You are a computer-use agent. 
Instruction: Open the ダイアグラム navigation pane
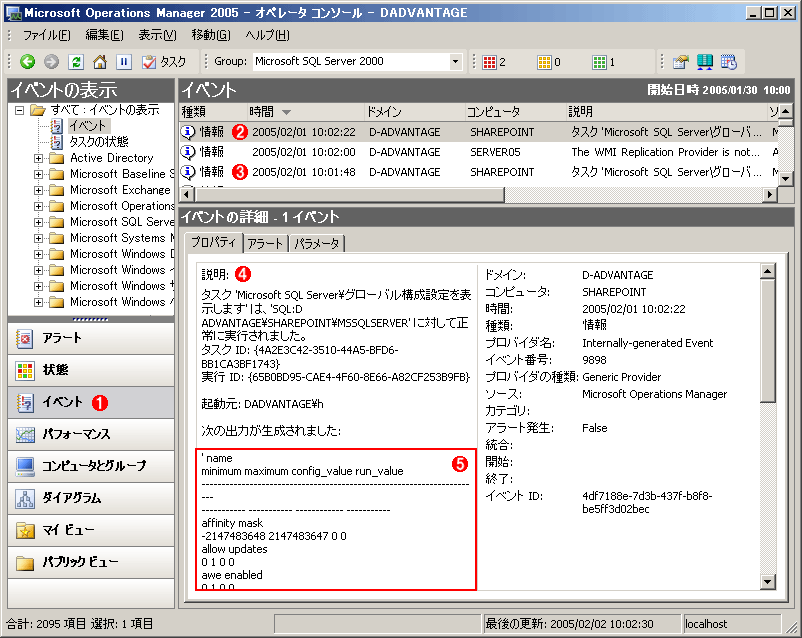point(91,498)
